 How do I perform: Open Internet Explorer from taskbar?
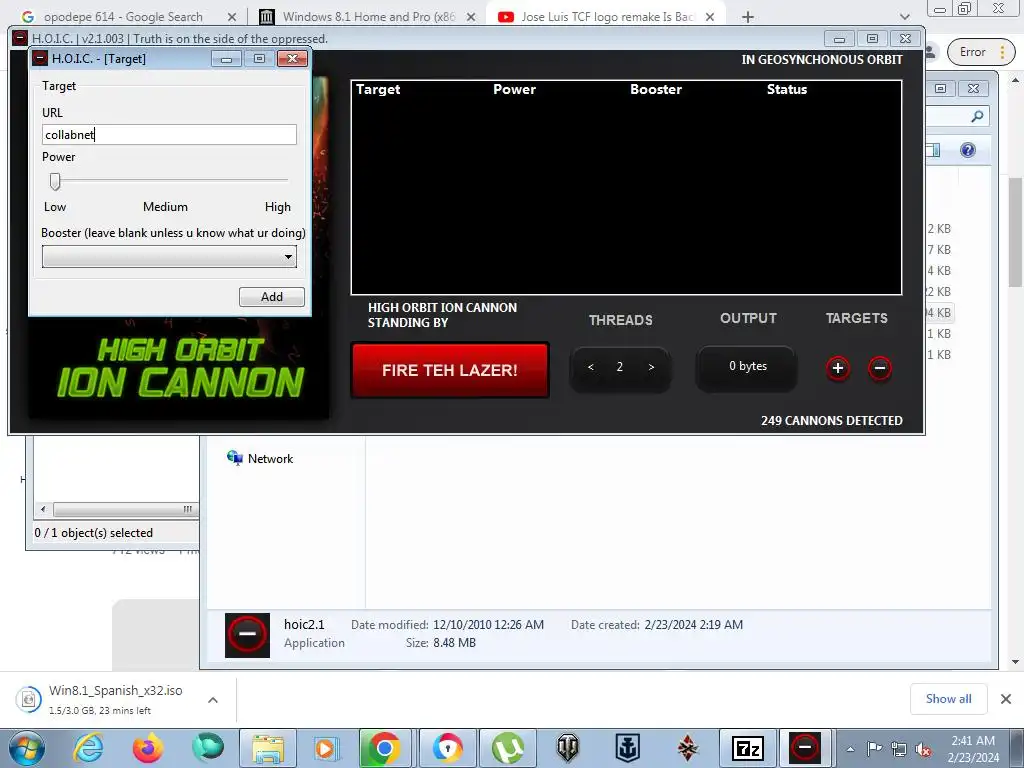(x=88, y=748)
